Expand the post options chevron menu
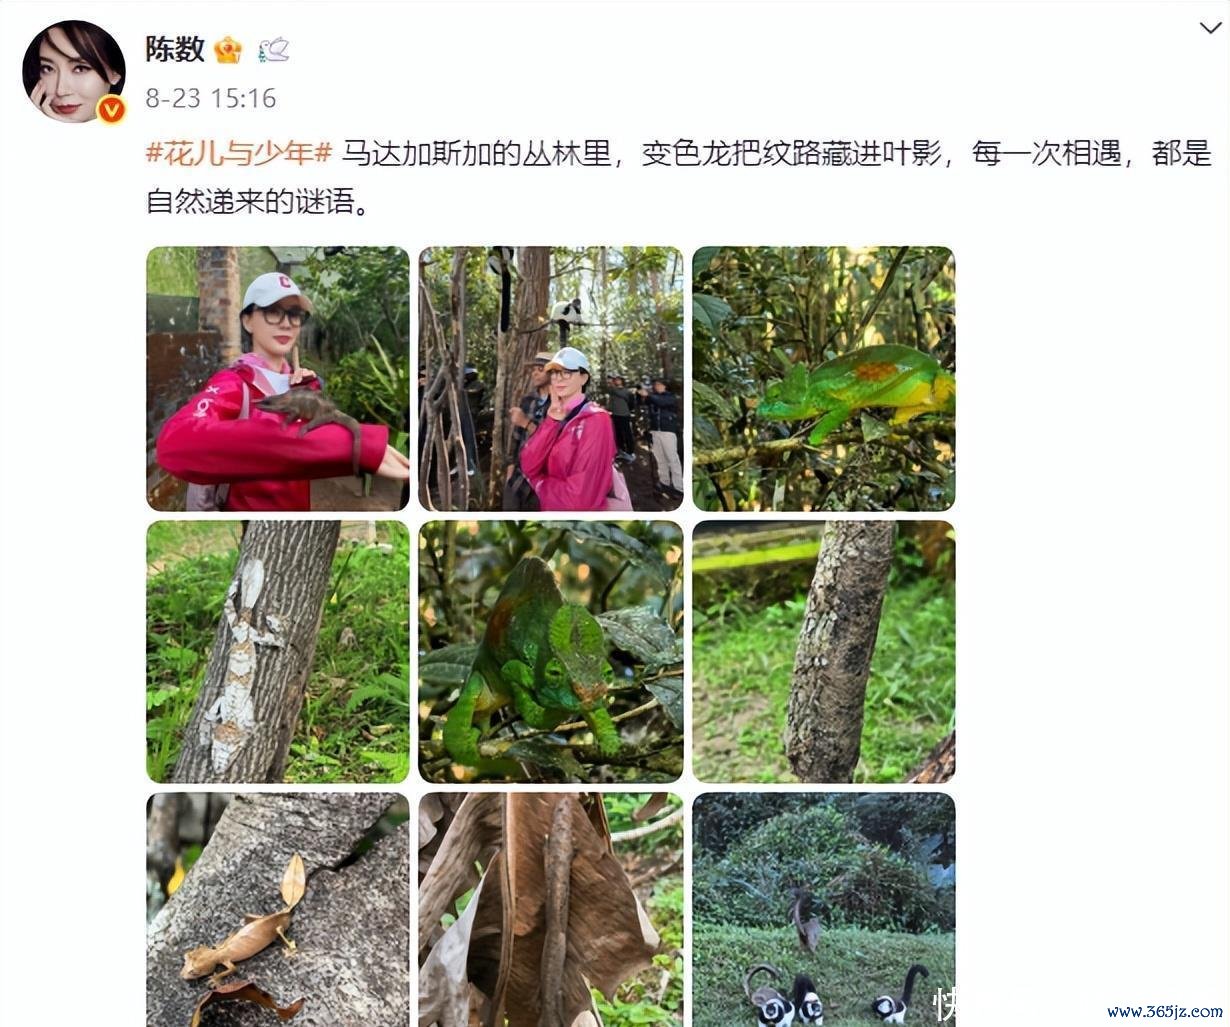The height and width of the screenshot is (1027, 1230). pos(1211,28)
